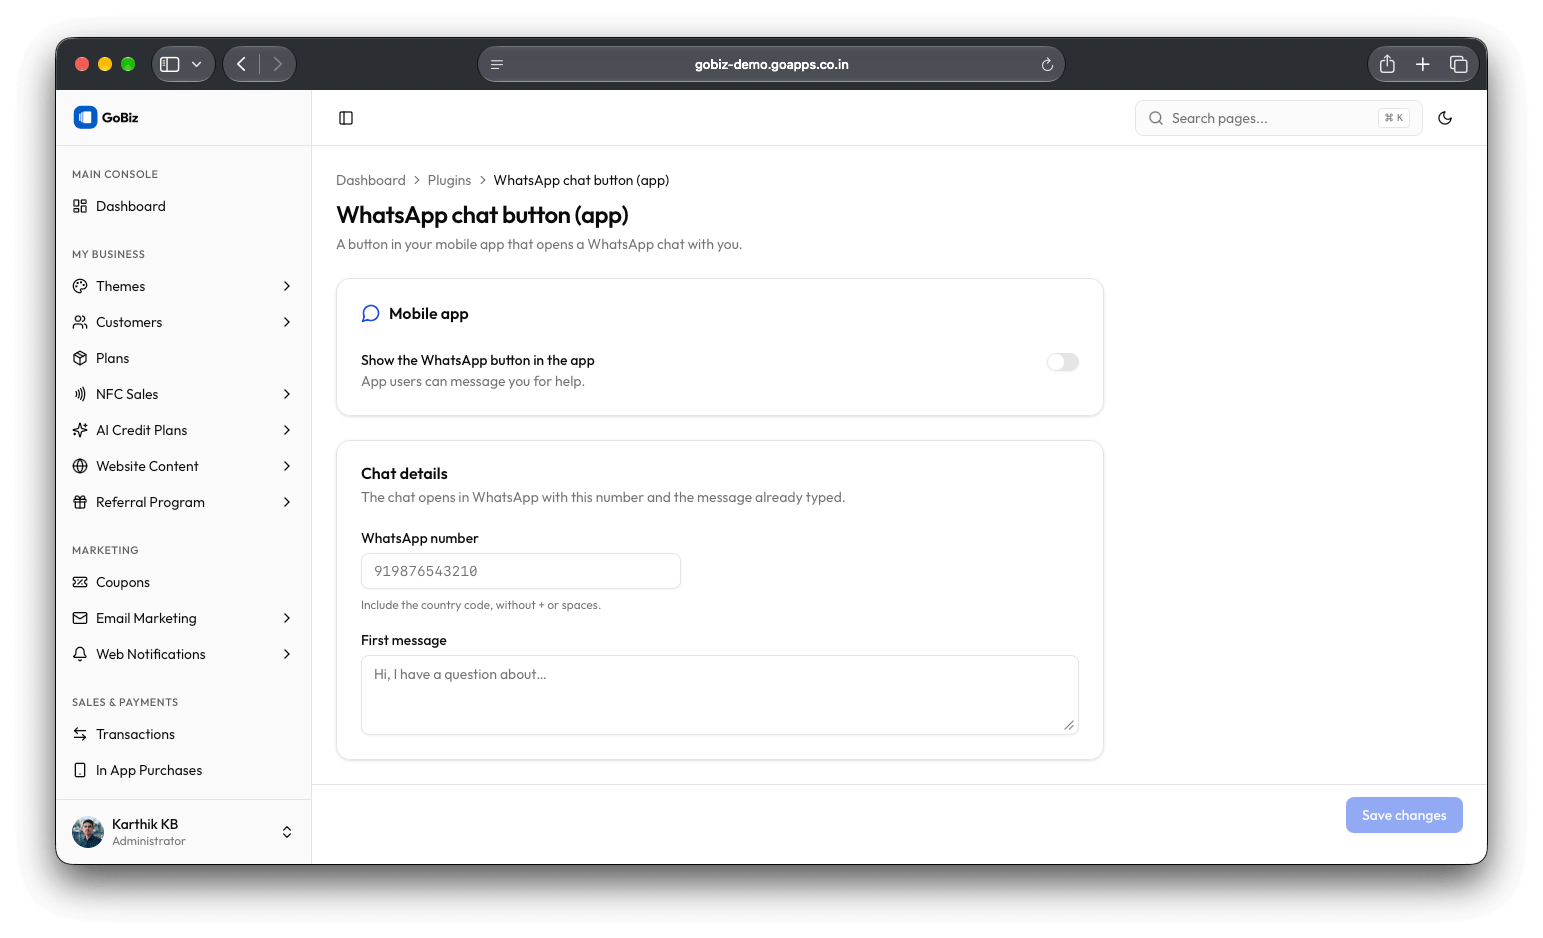Click the Themes palette icon
The image size is (1543, 938).
point(80,286)
